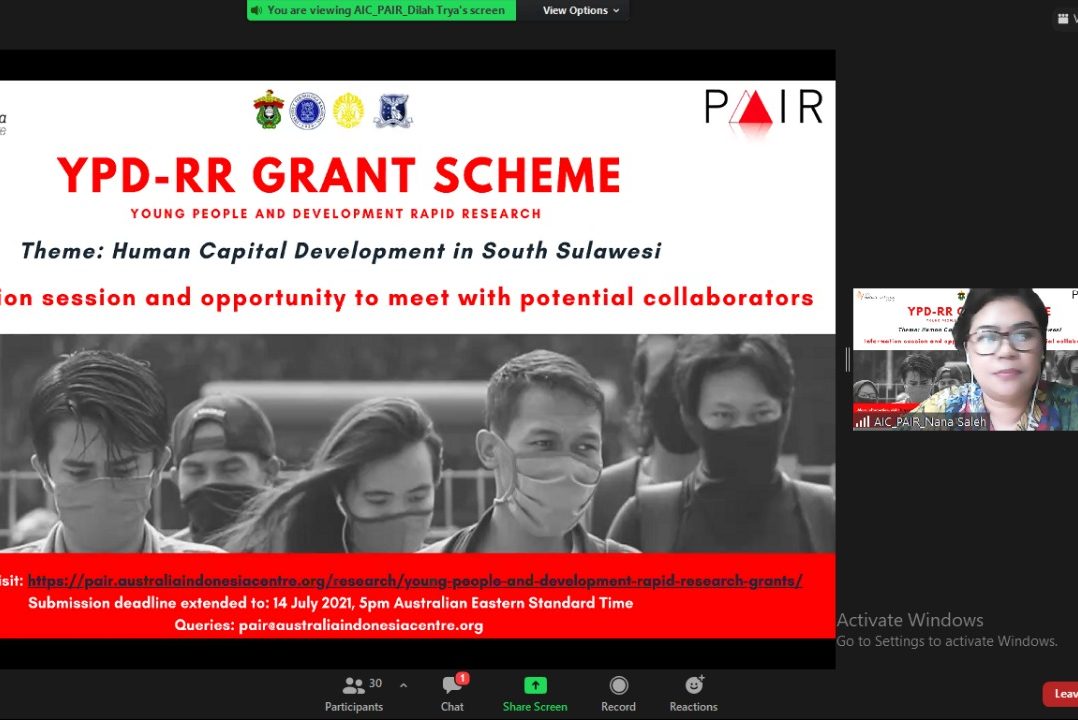Open the Participants panel
1078x720 pixels.
(x=353, y=694)
